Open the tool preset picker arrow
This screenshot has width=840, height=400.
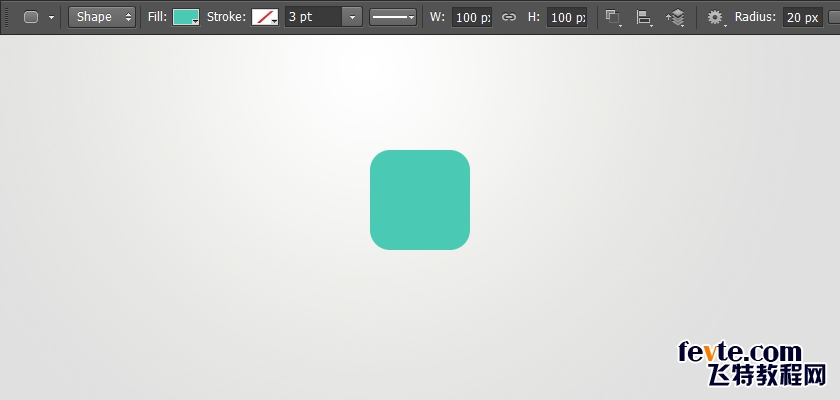pos(51,17)
